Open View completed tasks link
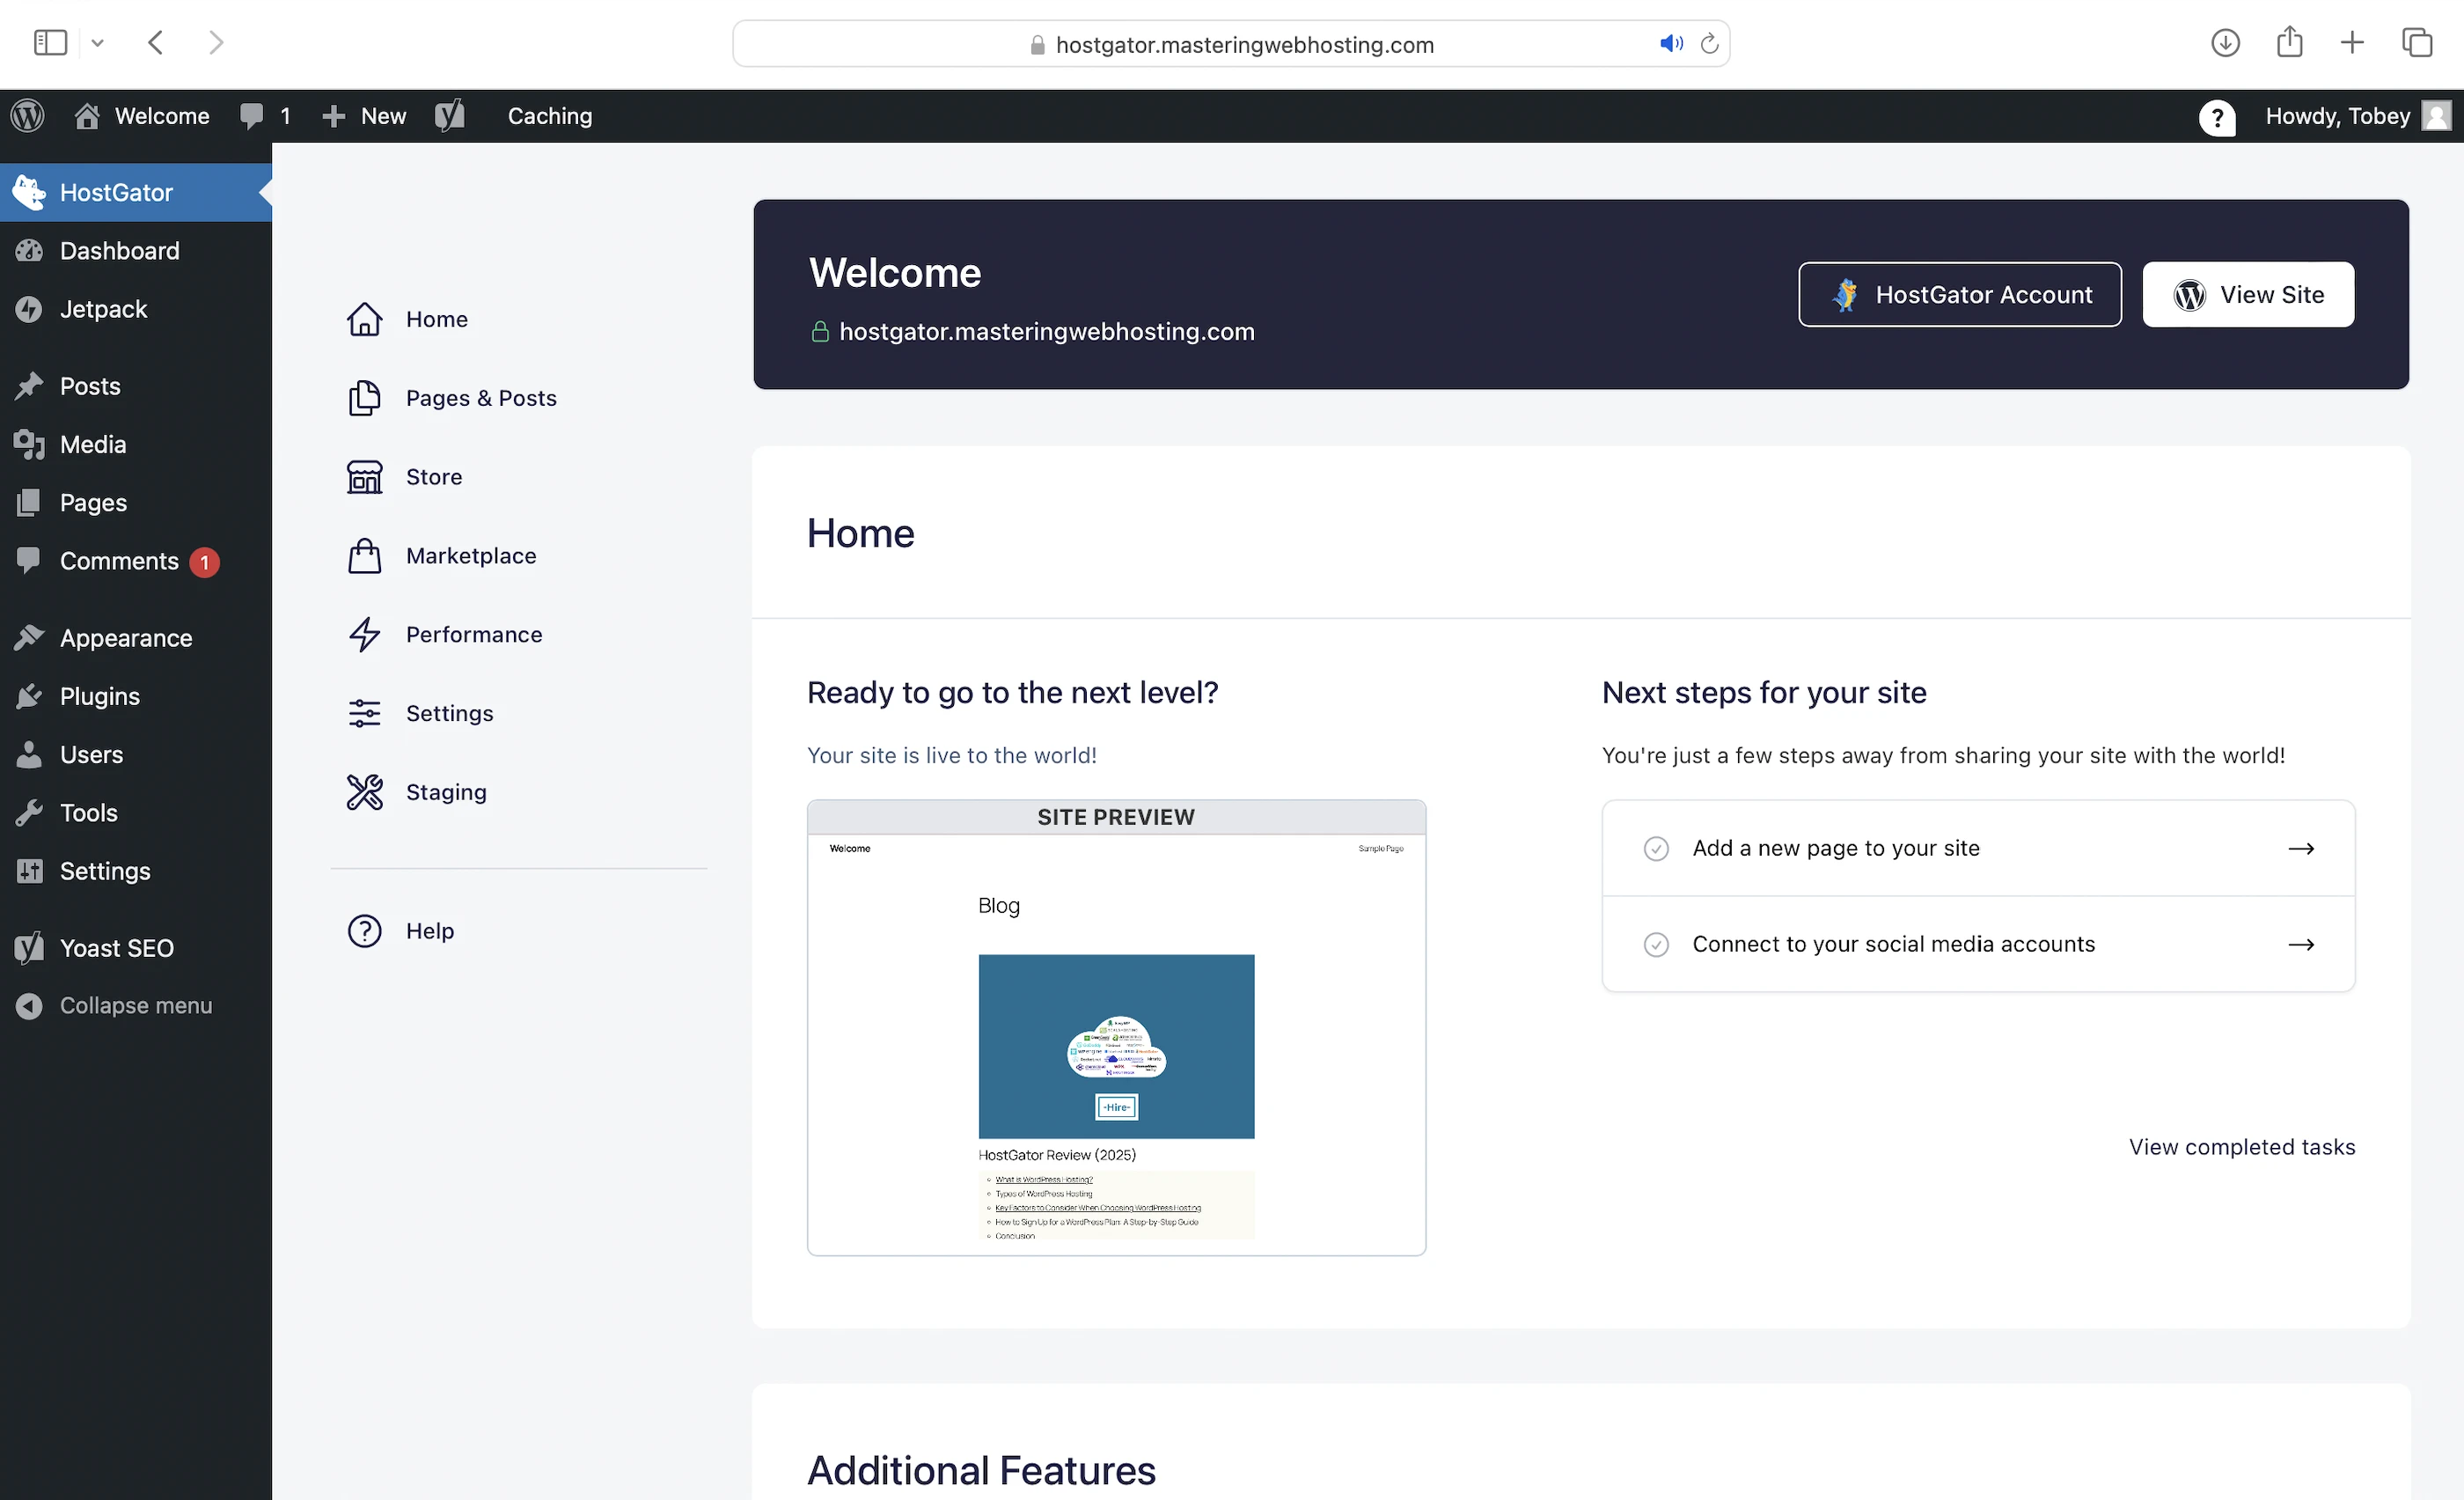The height and width of the screenshot is (1500, 2464). (2241, 1146)
